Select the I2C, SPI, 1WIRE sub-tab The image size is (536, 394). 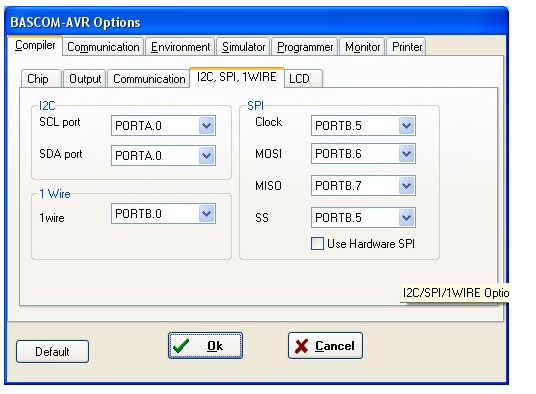pyautogui.click(x=237, y=77)
